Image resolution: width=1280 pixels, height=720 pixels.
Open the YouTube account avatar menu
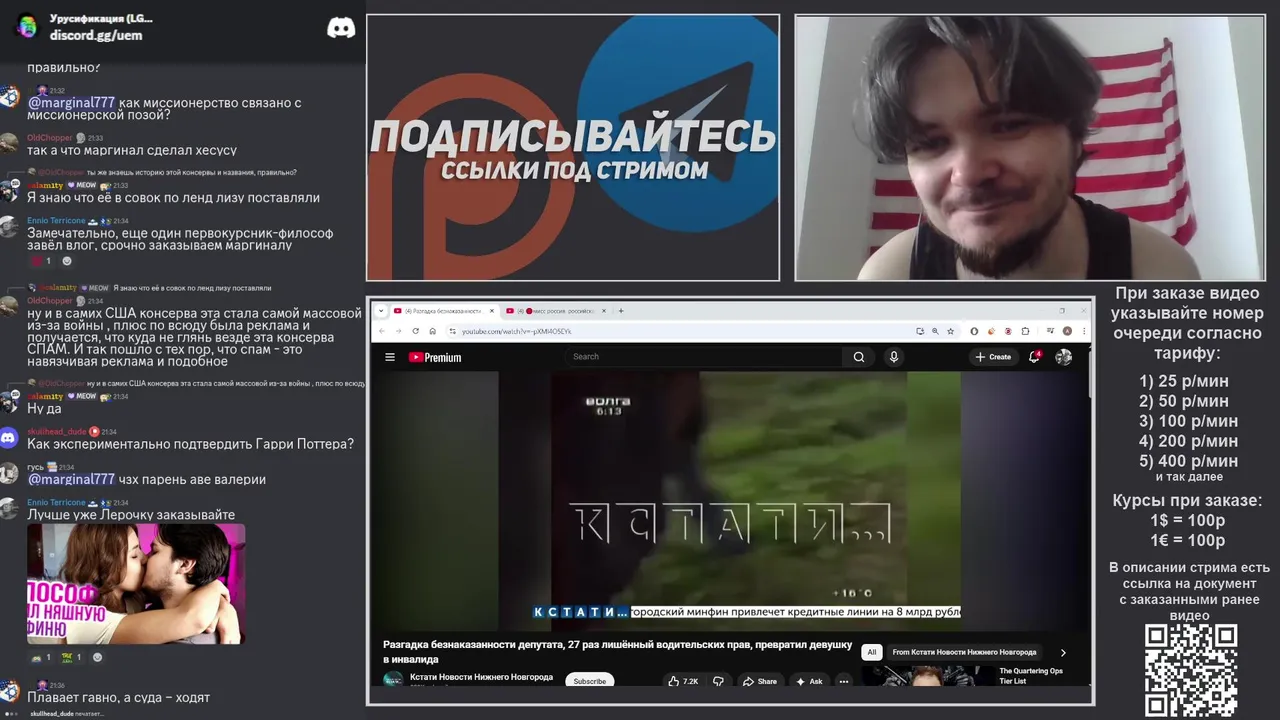coord(1064,357)
